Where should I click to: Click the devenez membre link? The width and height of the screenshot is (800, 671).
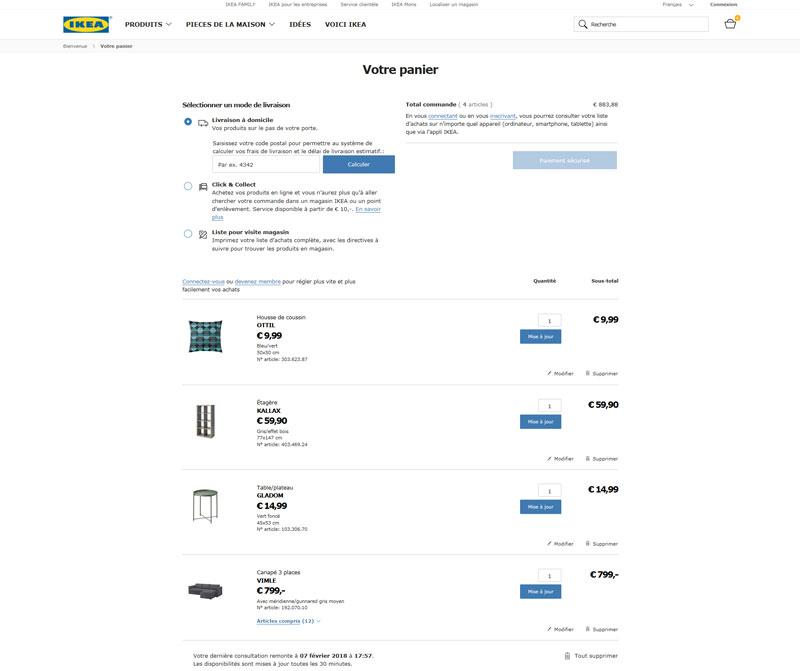pos(258,282)
